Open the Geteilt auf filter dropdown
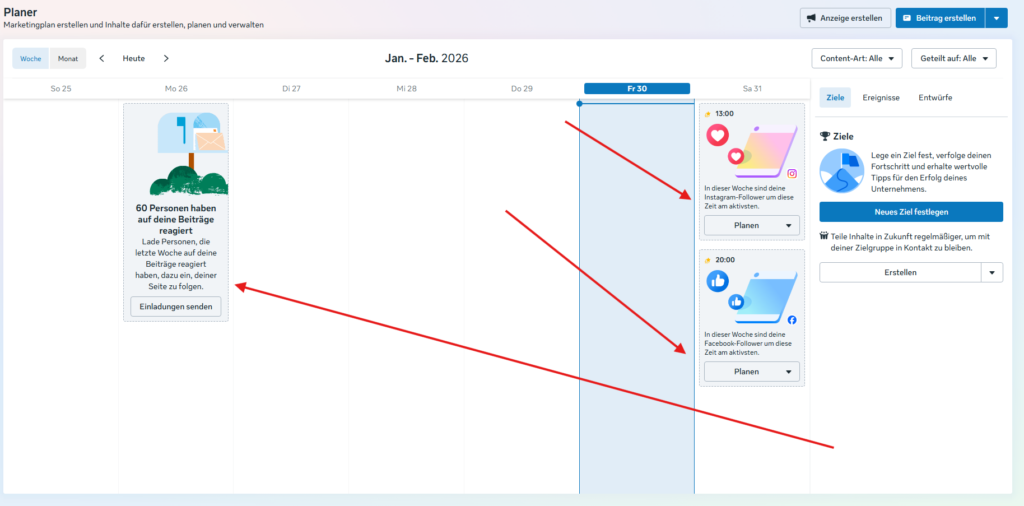Image resolution: width=1024 pixels, height=506 pixels. pyautogui.click(x=953, y=59)
